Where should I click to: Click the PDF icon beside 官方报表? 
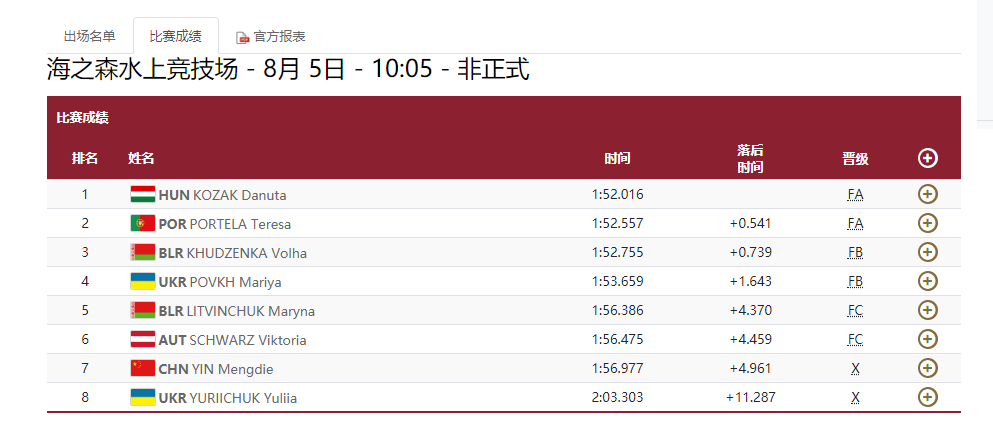point(242,37)
